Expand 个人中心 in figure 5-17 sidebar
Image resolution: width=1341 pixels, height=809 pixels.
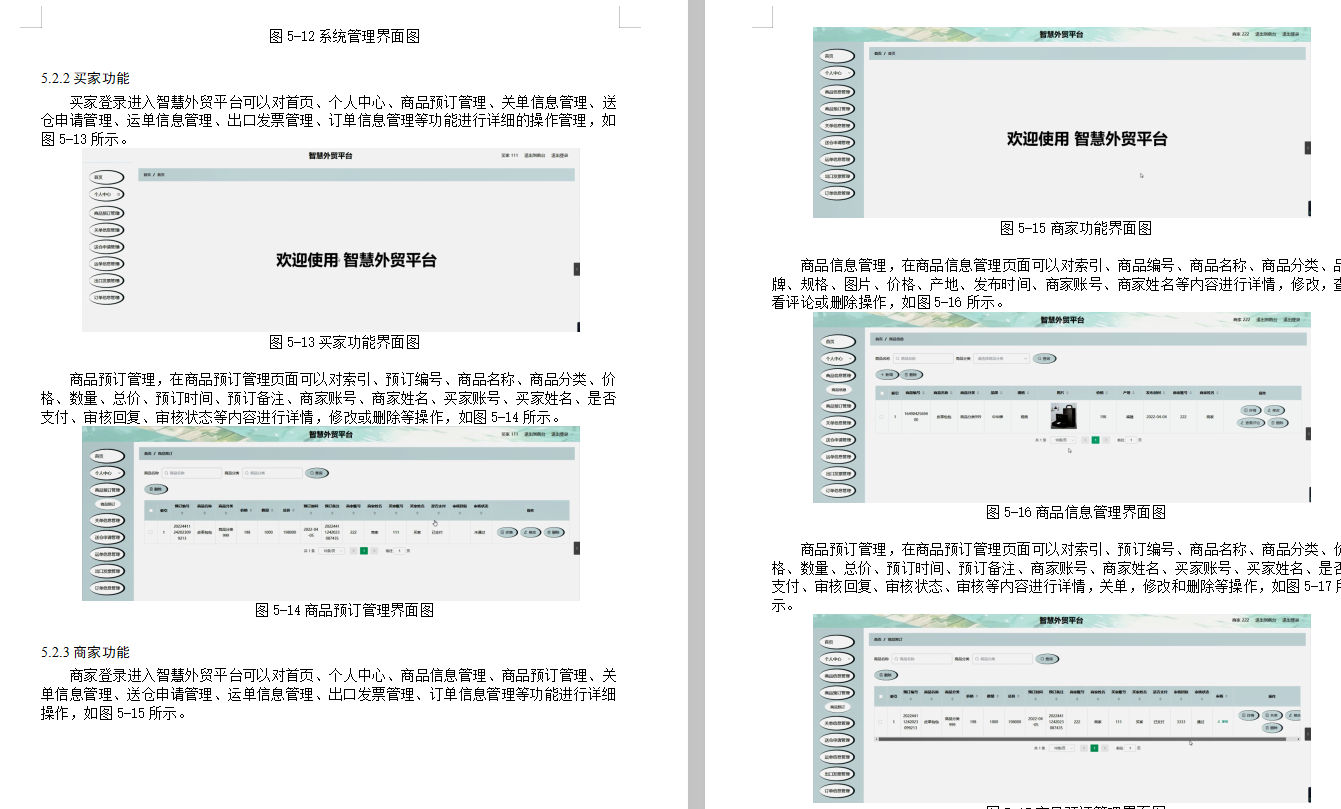(x=837, y=659)
